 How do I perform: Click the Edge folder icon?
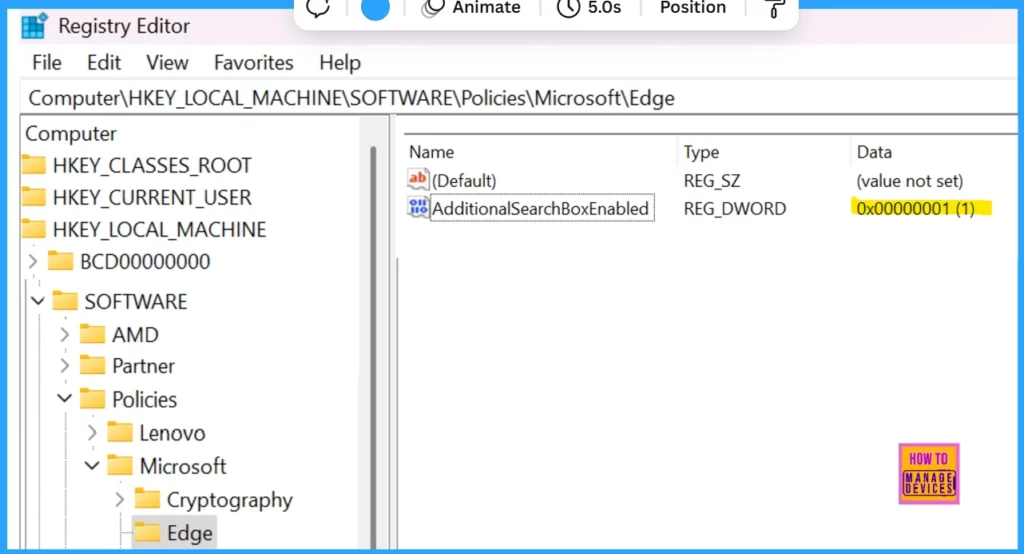pyautogui.click(x=148, y=532)
